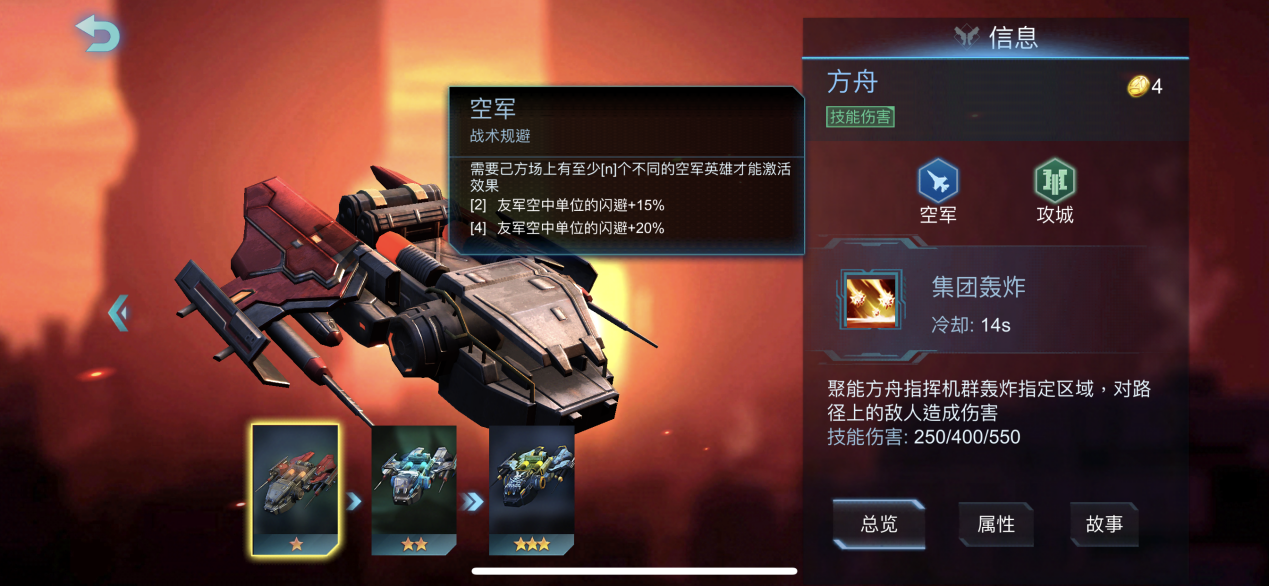Select the 攻城 siege trait icon
The height and width of the screenshot is (586, 1269).
1054,181
